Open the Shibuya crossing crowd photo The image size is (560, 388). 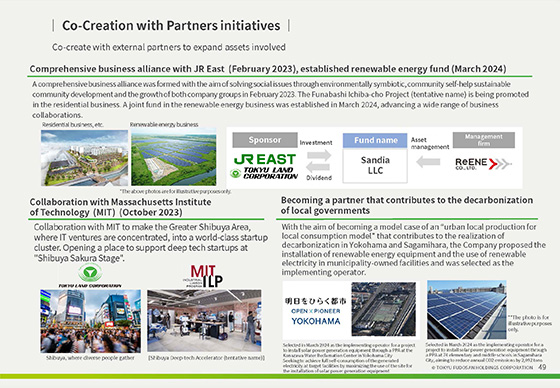[x=90, y=321]
